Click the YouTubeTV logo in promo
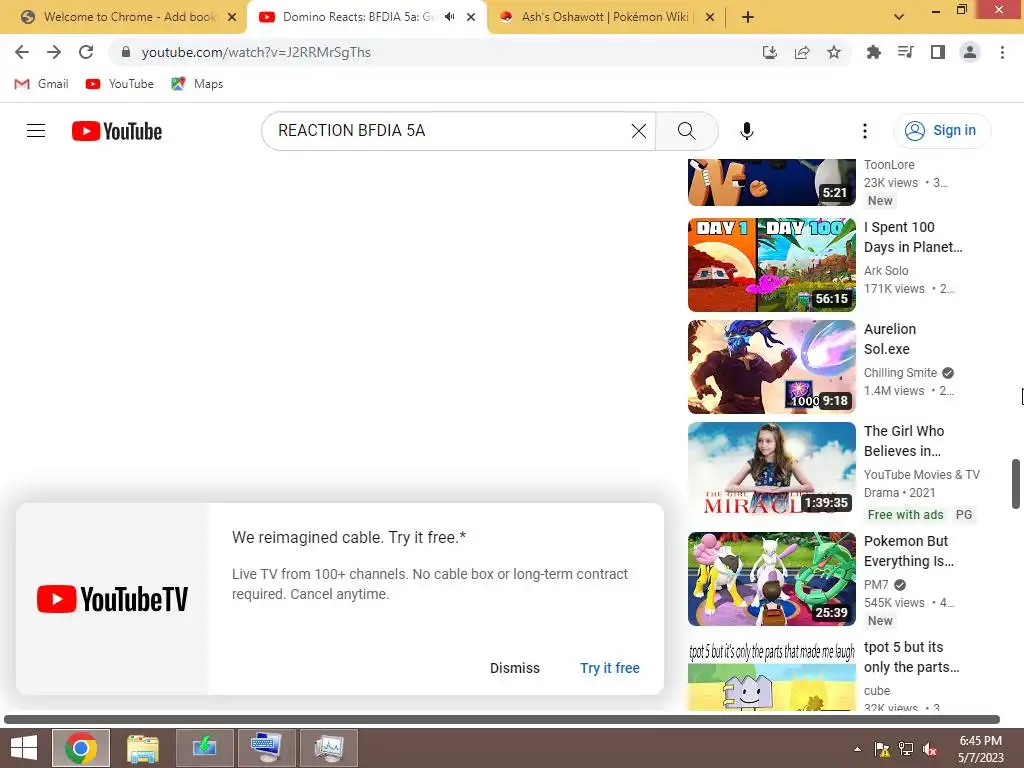The height and width of the screenshot is (768, 1024). pyautogui.click(x=112, y=599)
